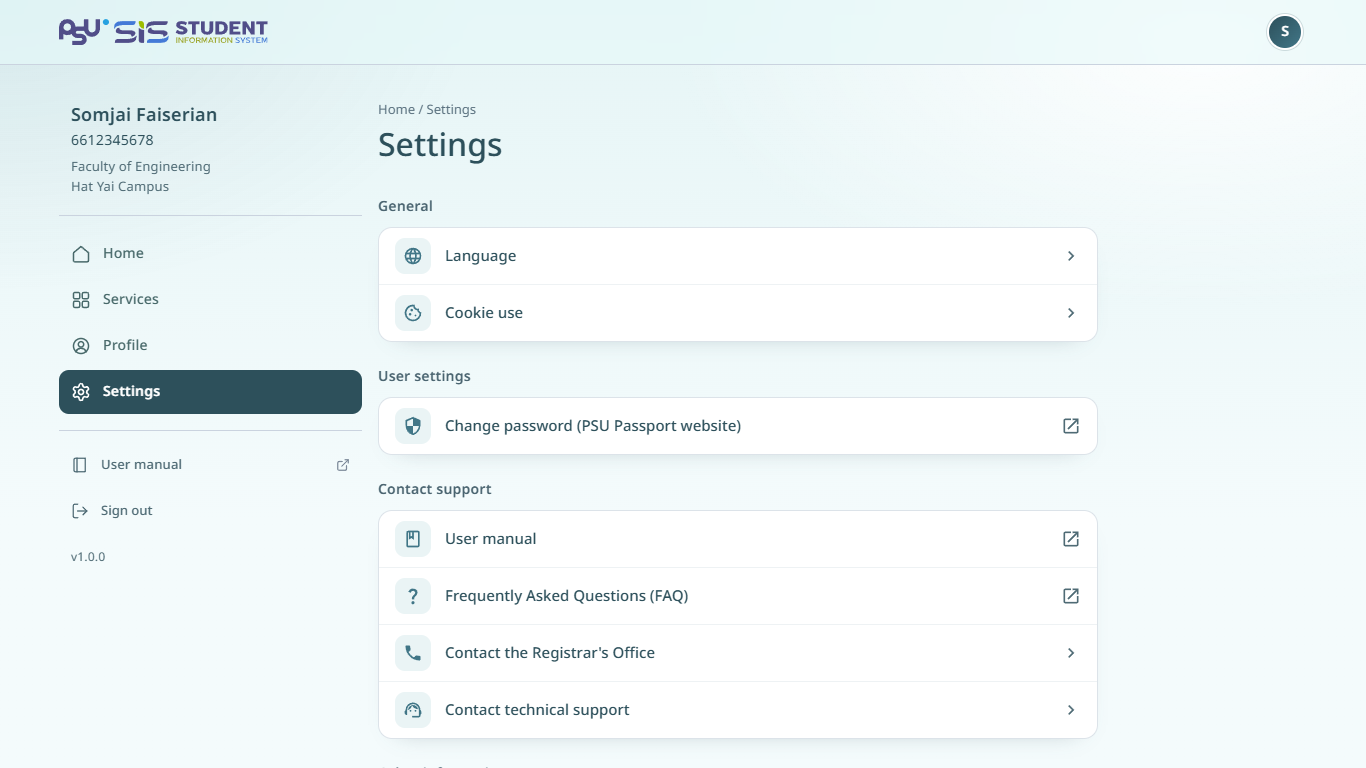This screenshot has width=1366, height=768.
Task: Click the Registrar's Office phone icon
Action: click(413, 653)
